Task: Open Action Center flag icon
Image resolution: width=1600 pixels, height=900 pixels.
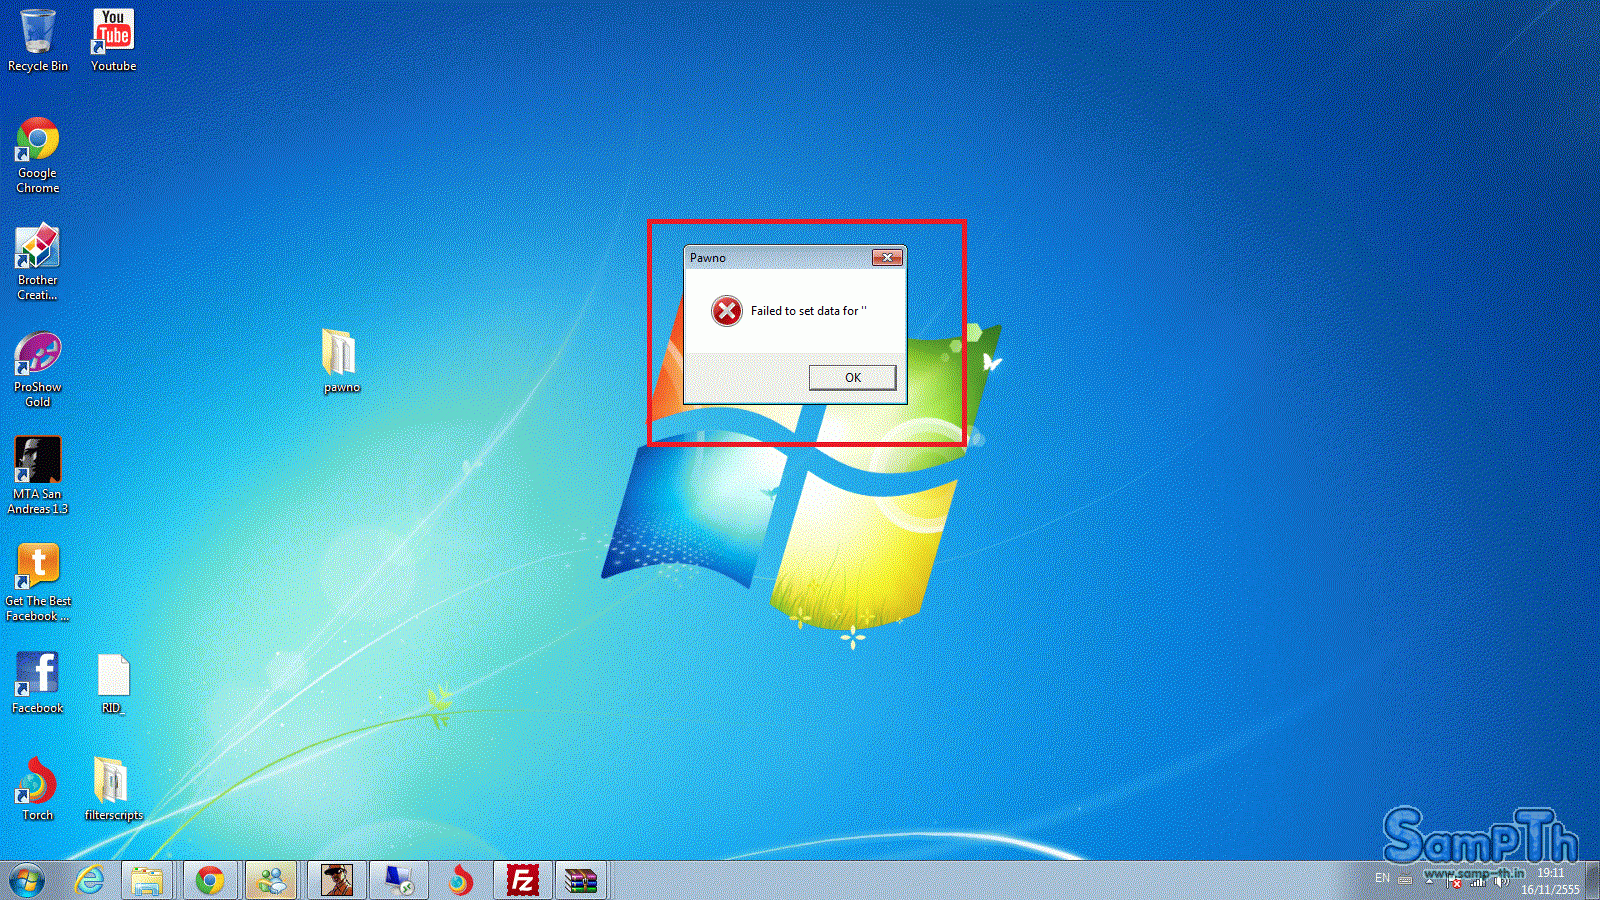Action: 1454,881
